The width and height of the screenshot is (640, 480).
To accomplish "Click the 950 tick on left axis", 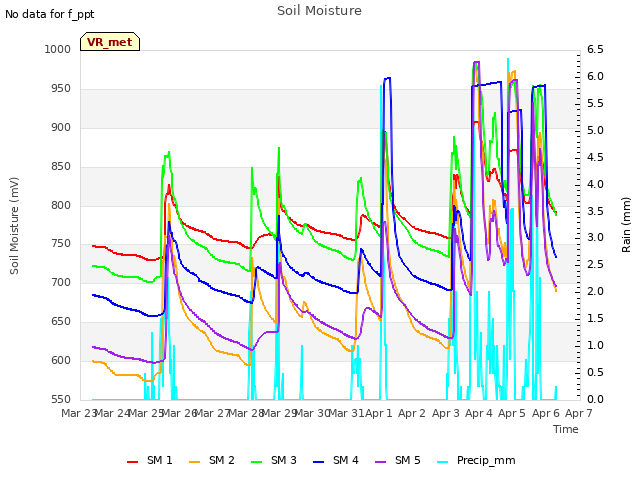I will 61,89.
